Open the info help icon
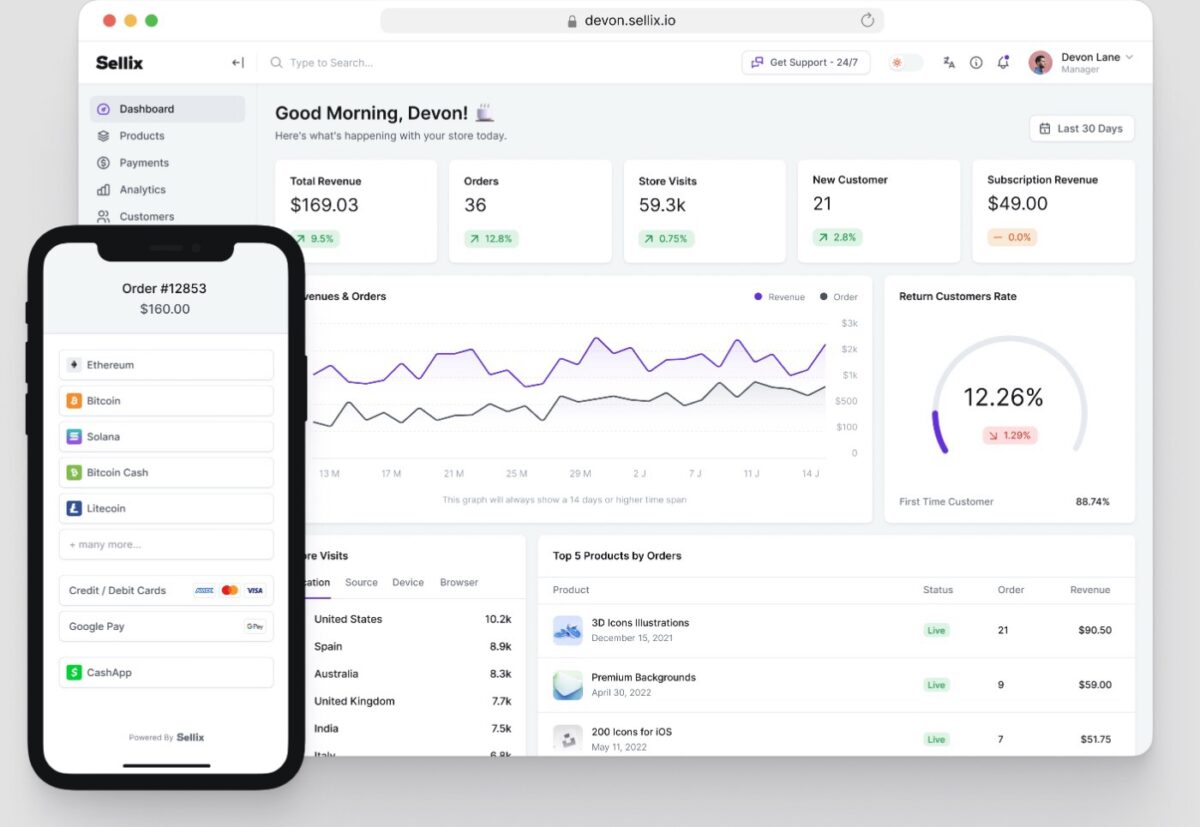The width and height of the screenshot is (1200, 827). 976,62
